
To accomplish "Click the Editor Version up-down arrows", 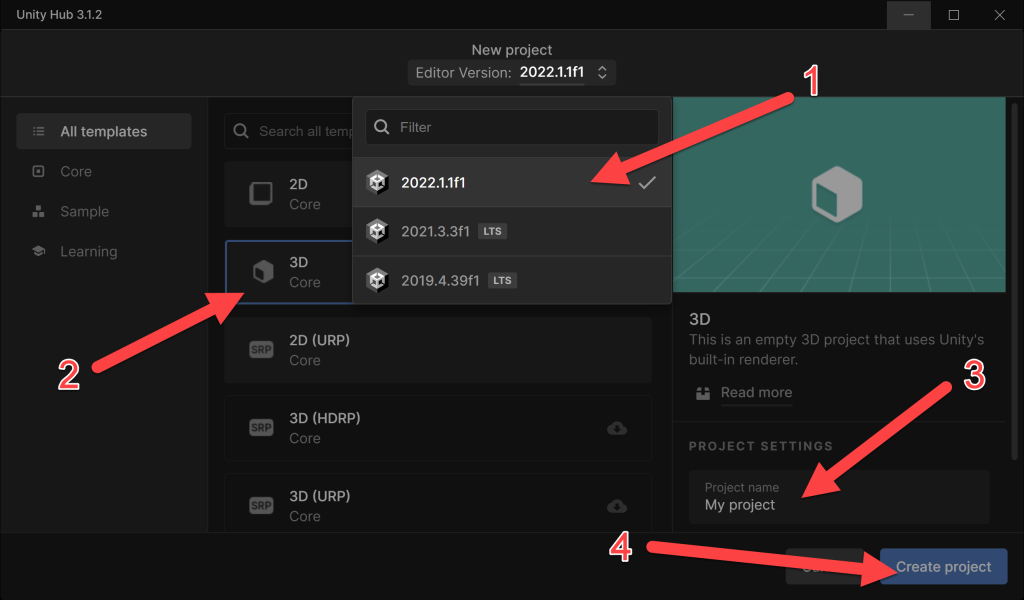I will (602, 72).
